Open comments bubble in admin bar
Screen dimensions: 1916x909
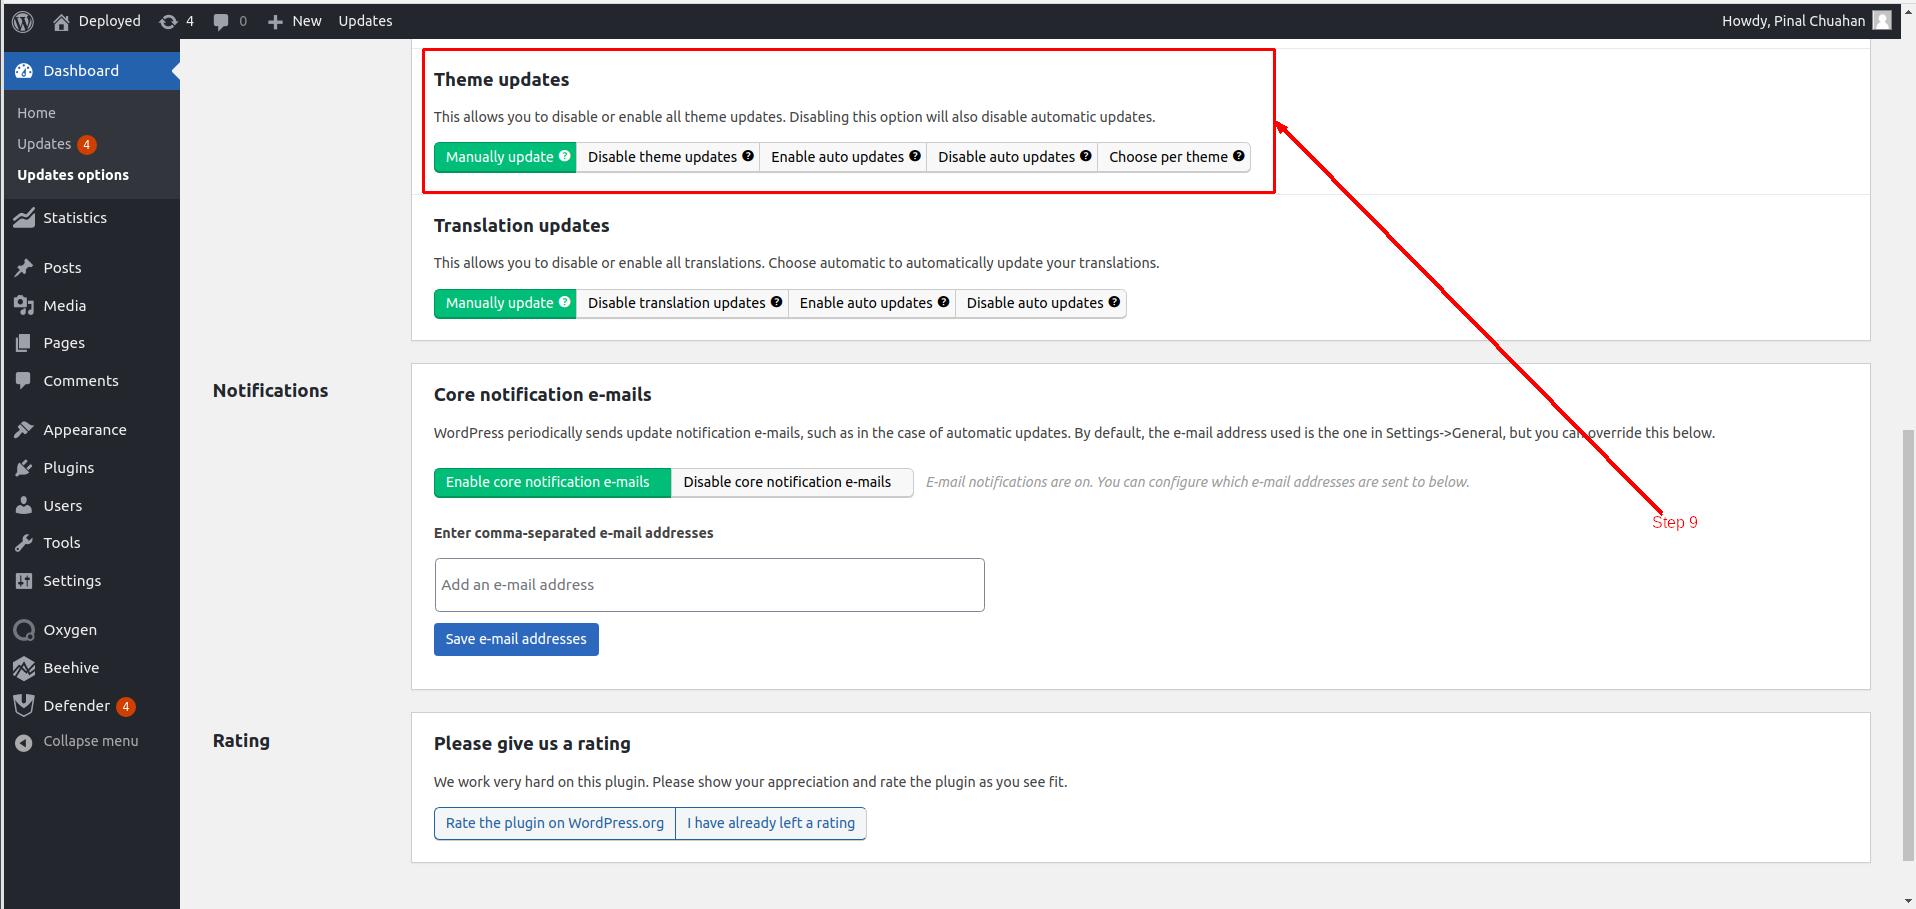coord(230,21)
